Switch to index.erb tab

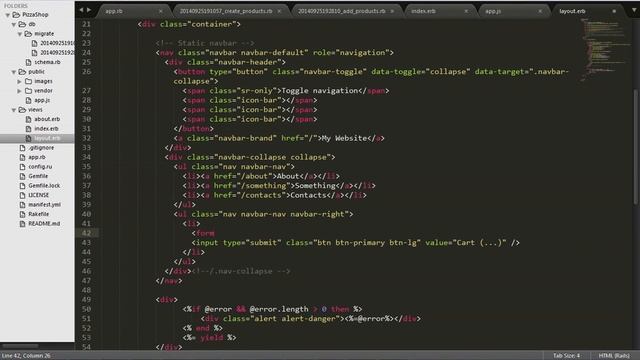tap(423, 11)
